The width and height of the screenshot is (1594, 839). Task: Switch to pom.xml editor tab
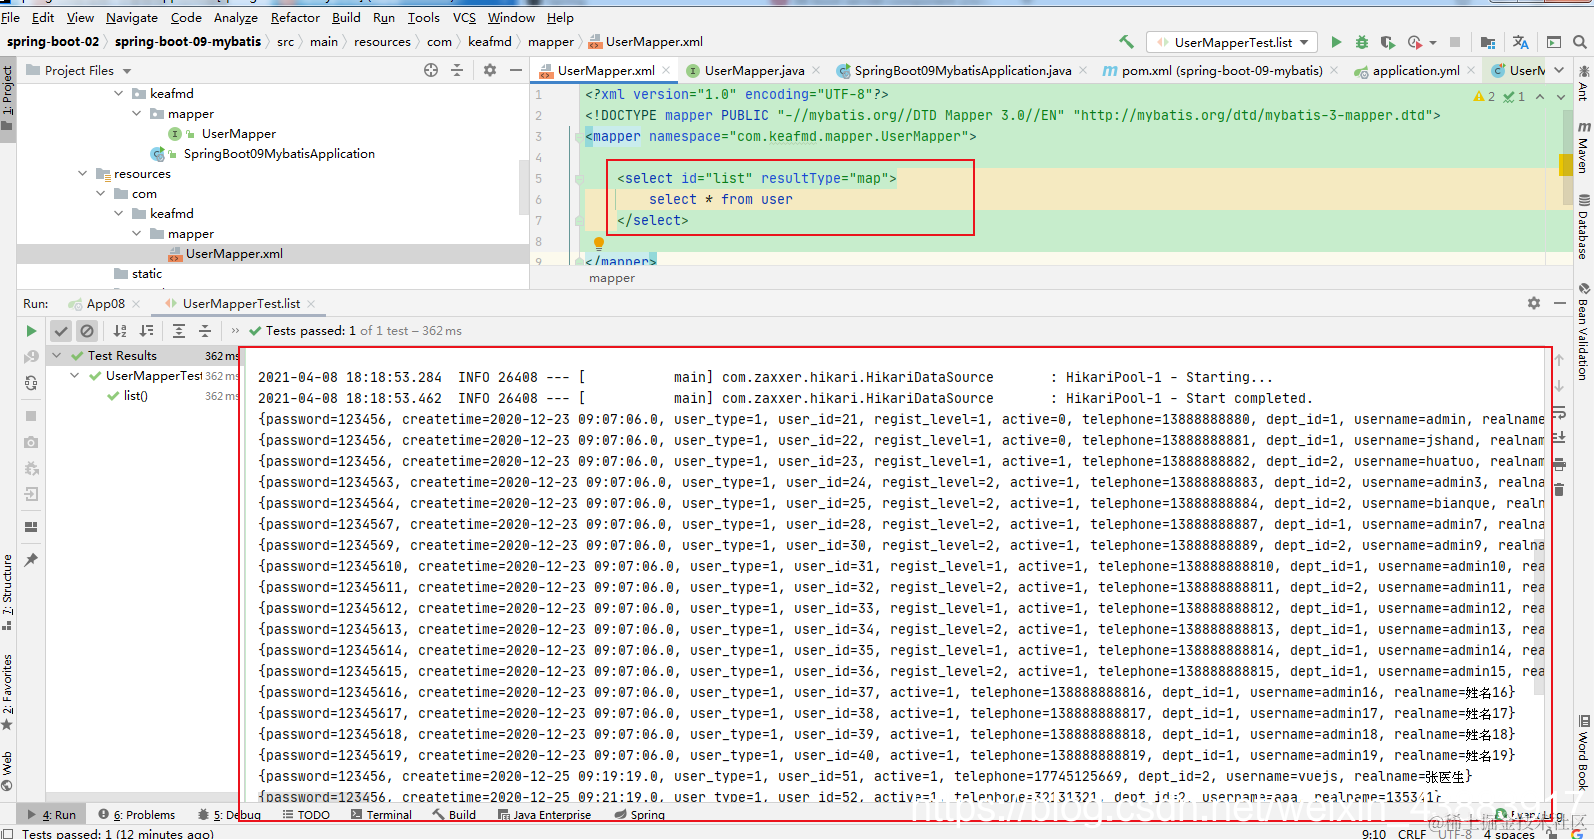coord(1221,71)
